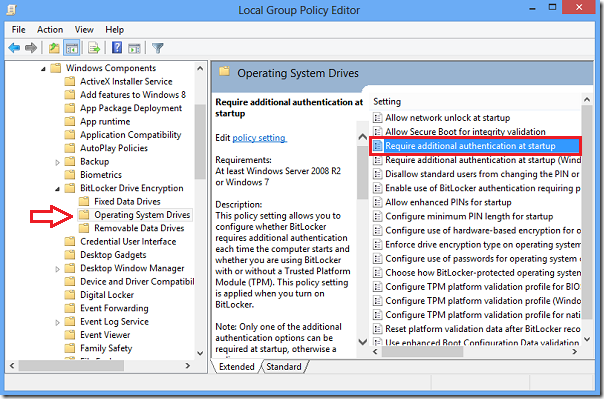Click folder icon next to ActiveX Installer Service
604x399 pixels.
(x=70, y=81)
